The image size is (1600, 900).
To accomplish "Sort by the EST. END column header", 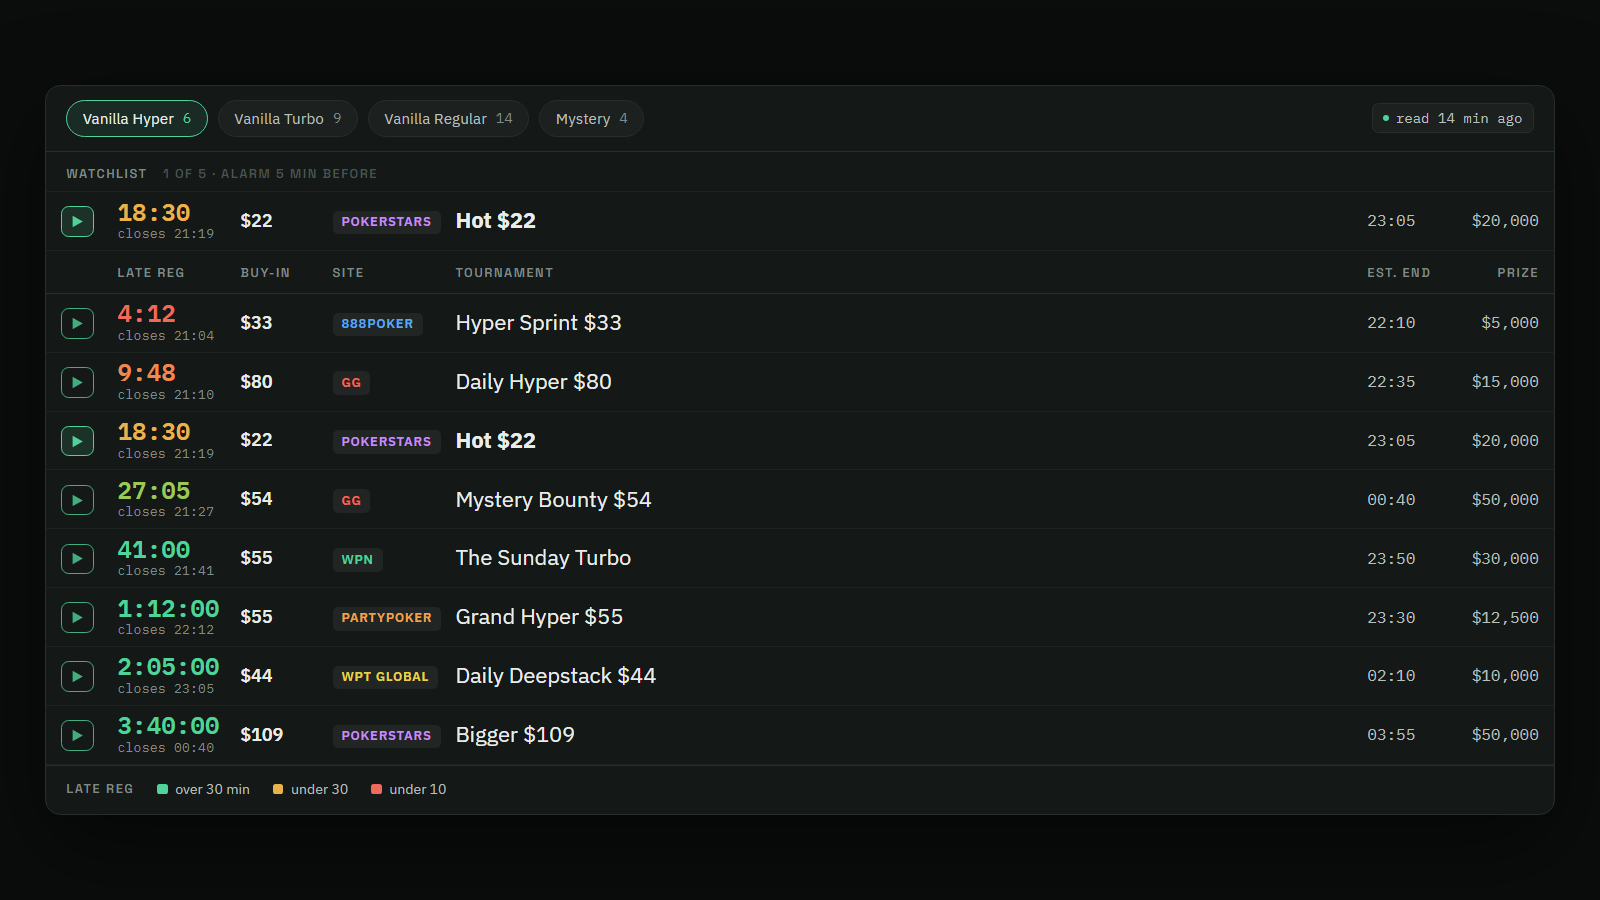I will click(1398, 273).
